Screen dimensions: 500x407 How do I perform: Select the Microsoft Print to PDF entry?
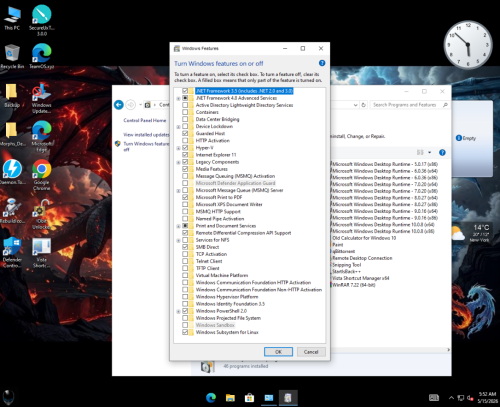coord(219,197)
